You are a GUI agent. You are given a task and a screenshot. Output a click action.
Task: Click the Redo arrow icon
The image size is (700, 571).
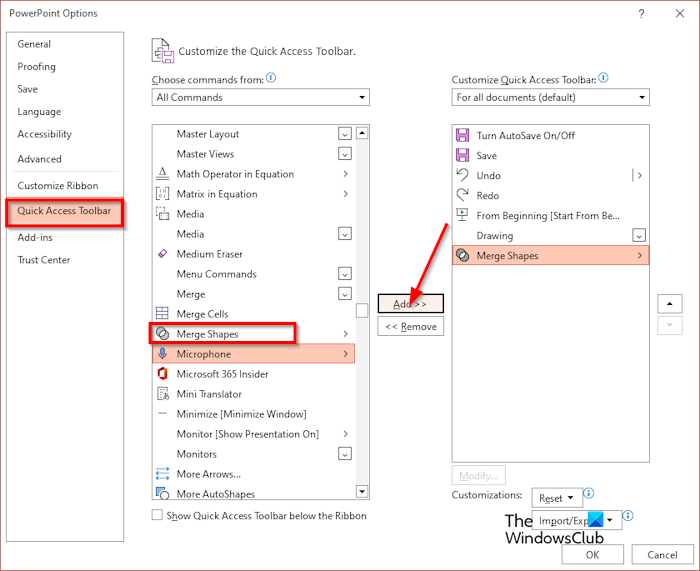pyautogui.click(x=462, y=195)
